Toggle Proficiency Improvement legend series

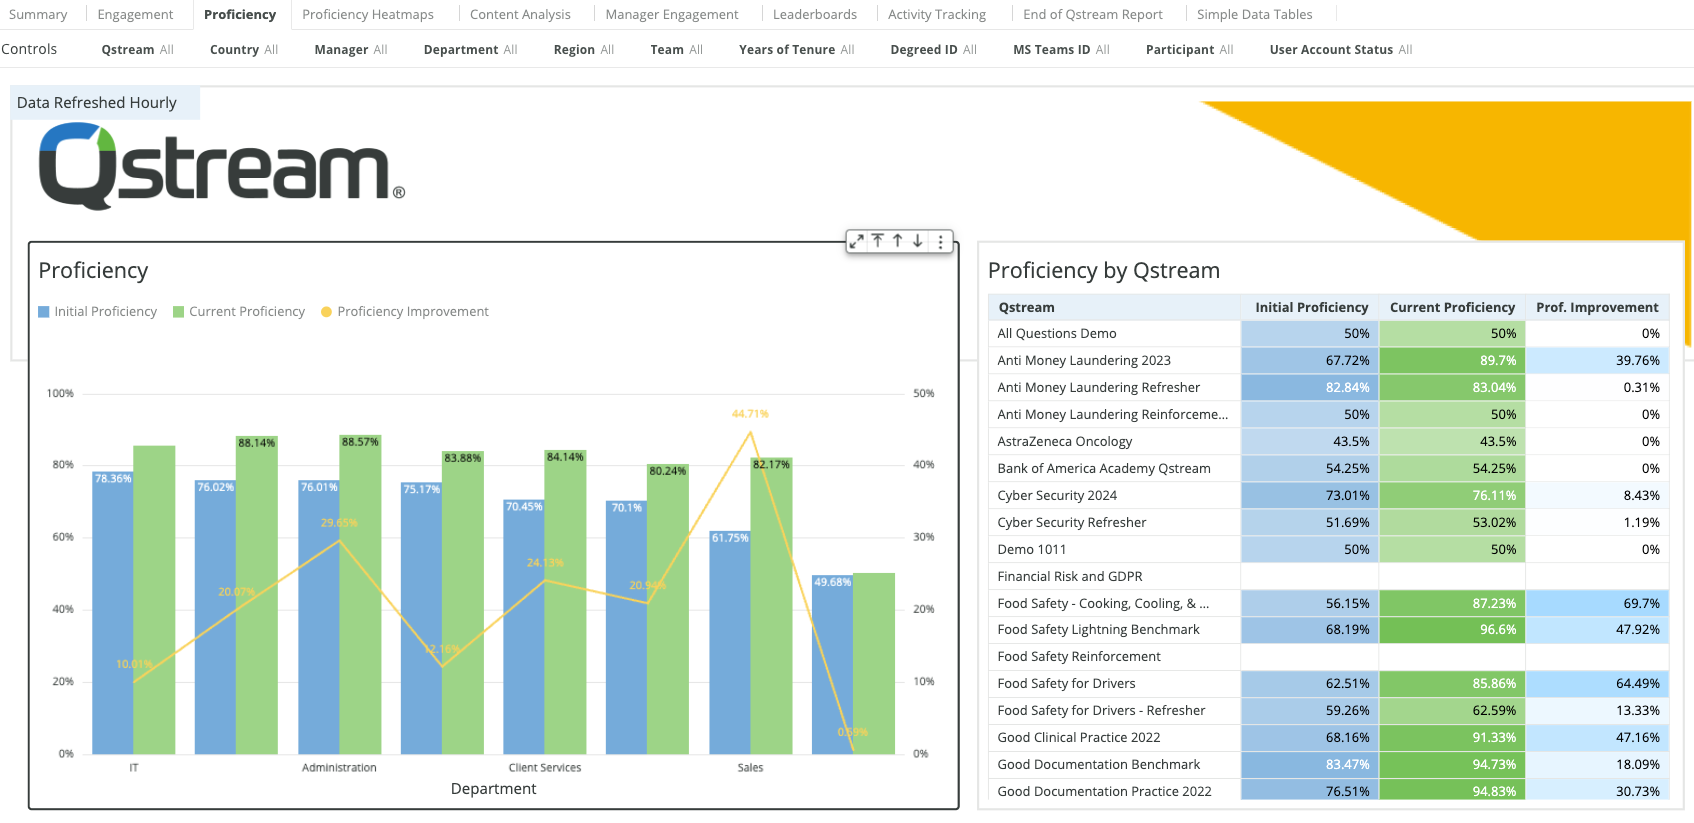tap(405, 312)
